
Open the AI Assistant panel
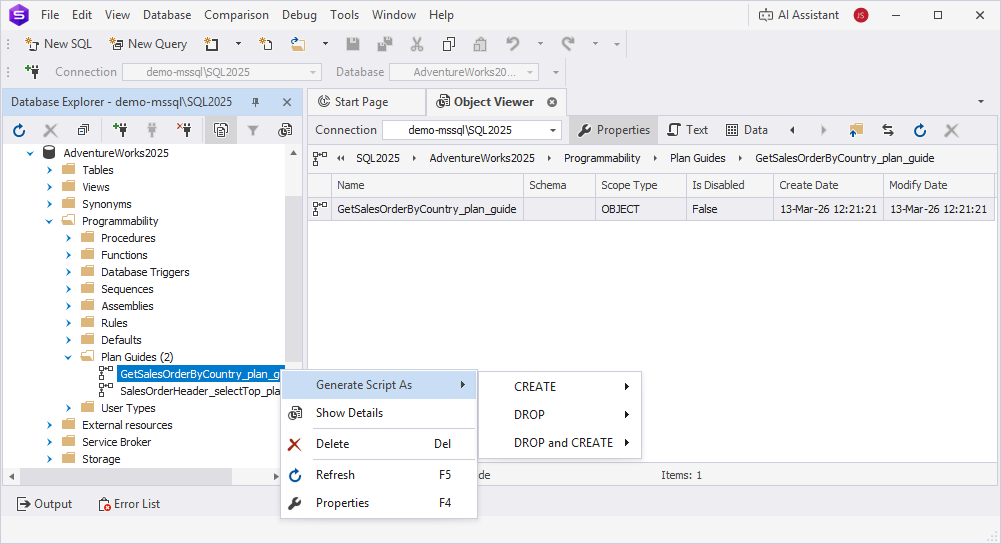click(x=799, y=15)
